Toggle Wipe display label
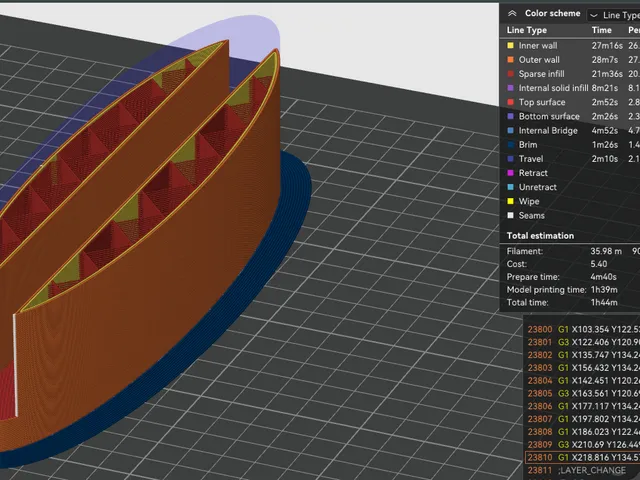640x480 pixels. [529, 201]
